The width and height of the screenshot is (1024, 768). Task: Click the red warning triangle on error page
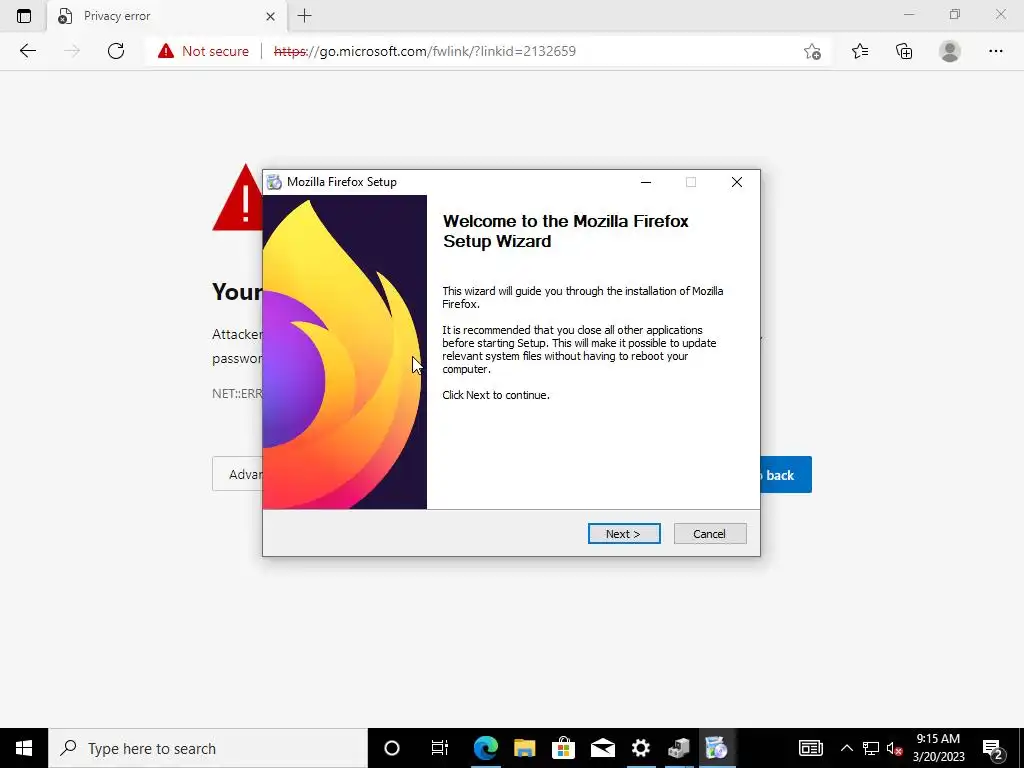pyautogui.click(x=238, y=198)
